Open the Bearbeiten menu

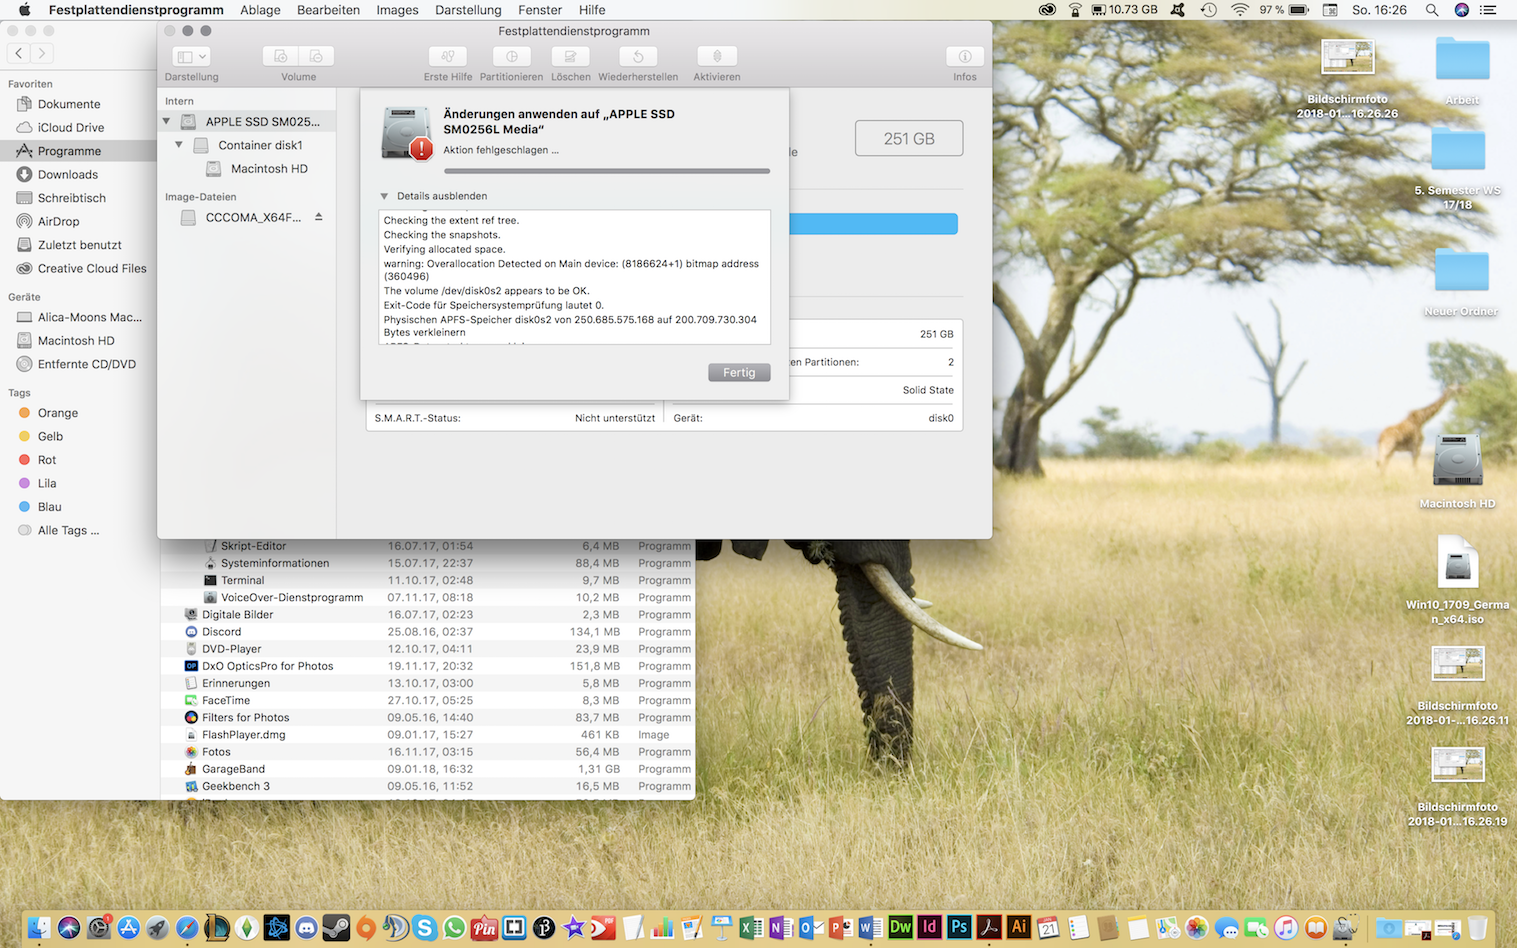(328, 10)
